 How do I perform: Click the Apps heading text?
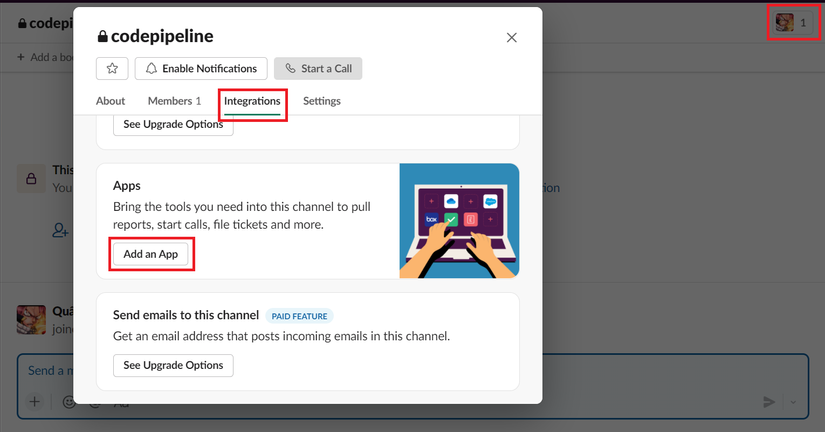(127, 186)
